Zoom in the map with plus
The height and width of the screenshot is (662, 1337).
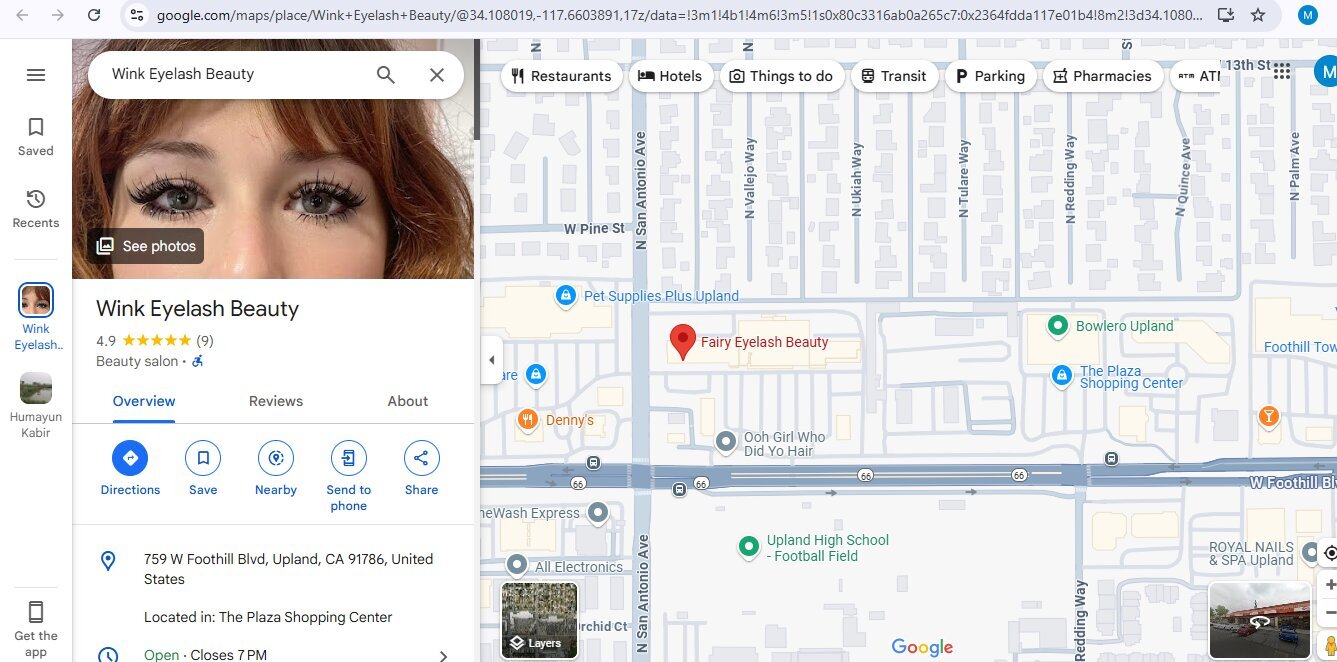1329,585
